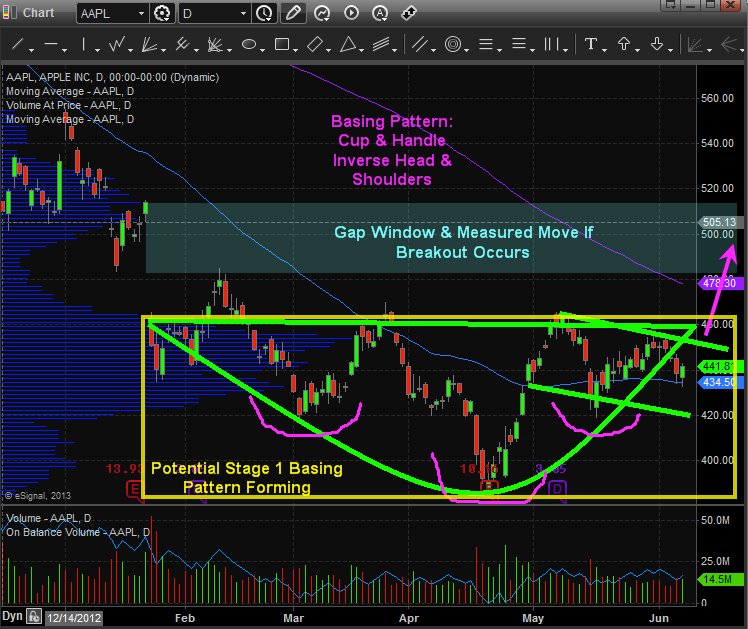Select the Fibonacci circles tool
Viewport: 748px width, 629px height.
point(453,44)
